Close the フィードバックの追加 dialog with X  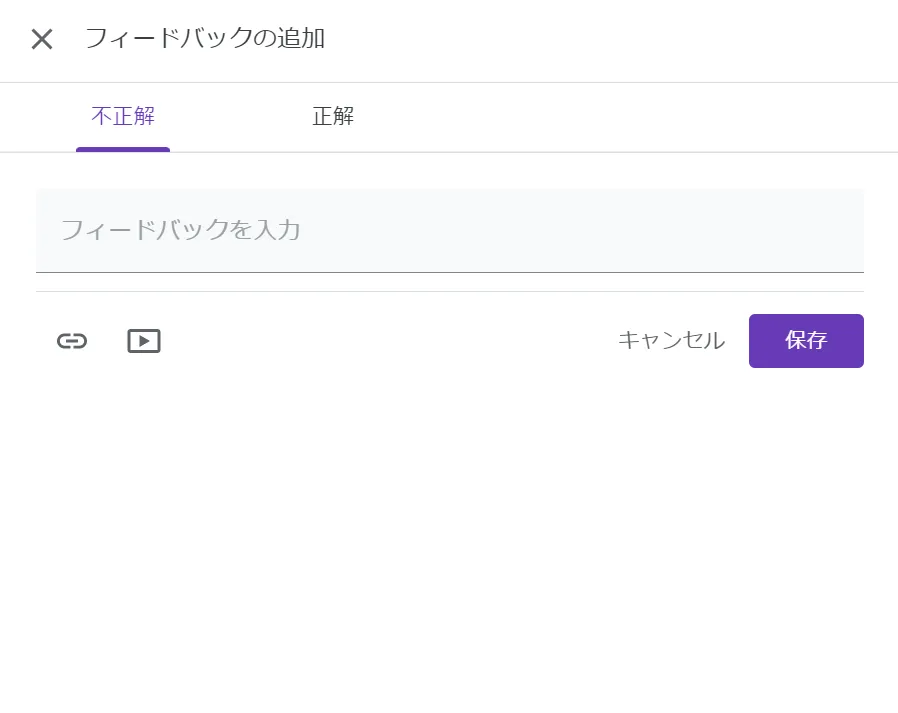pyautogui.click(x=42, y=39)
